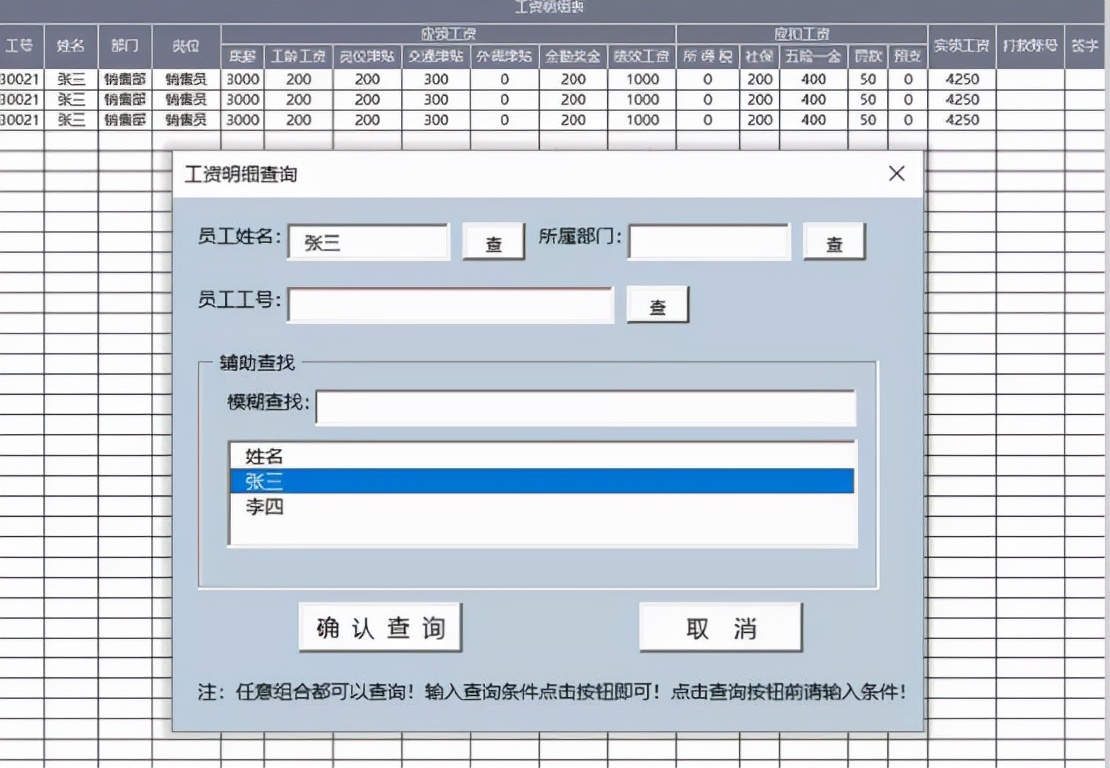Click the 查 button below, beside 员工工号
This screenshot has width=1110, height=768.
tap(657, 305)
